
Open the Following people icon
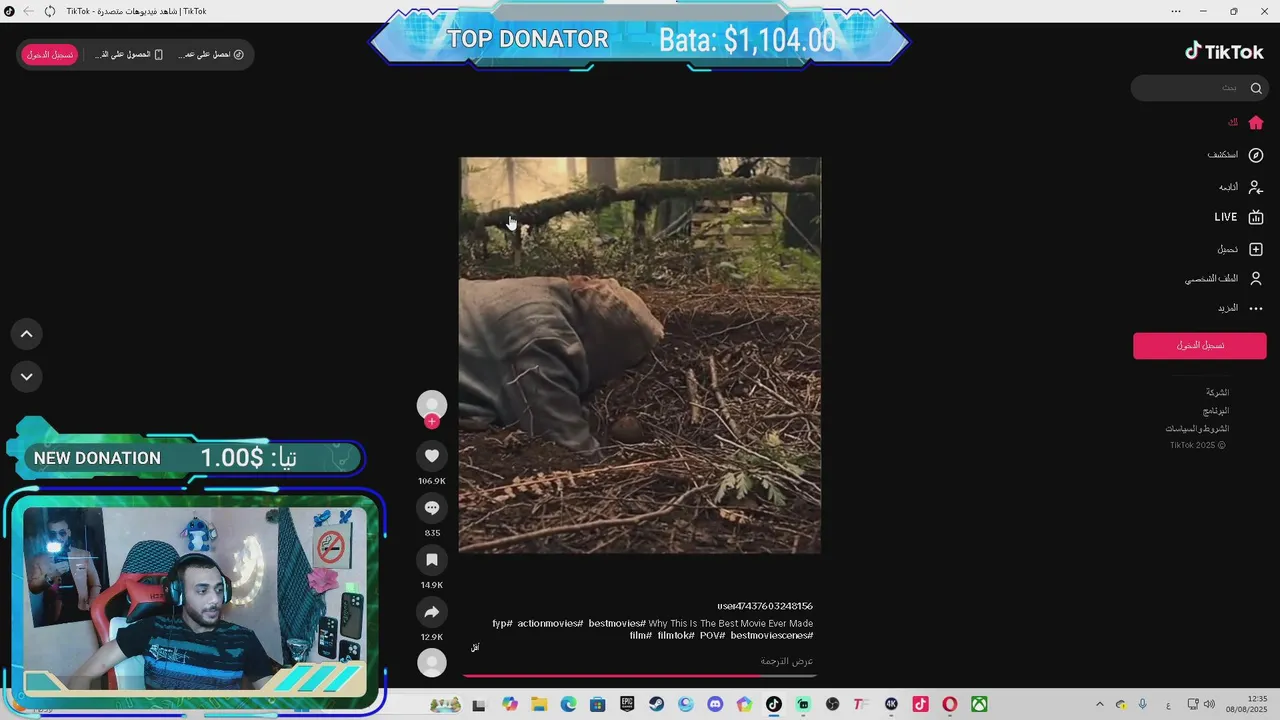click(x=1256, y=187)
